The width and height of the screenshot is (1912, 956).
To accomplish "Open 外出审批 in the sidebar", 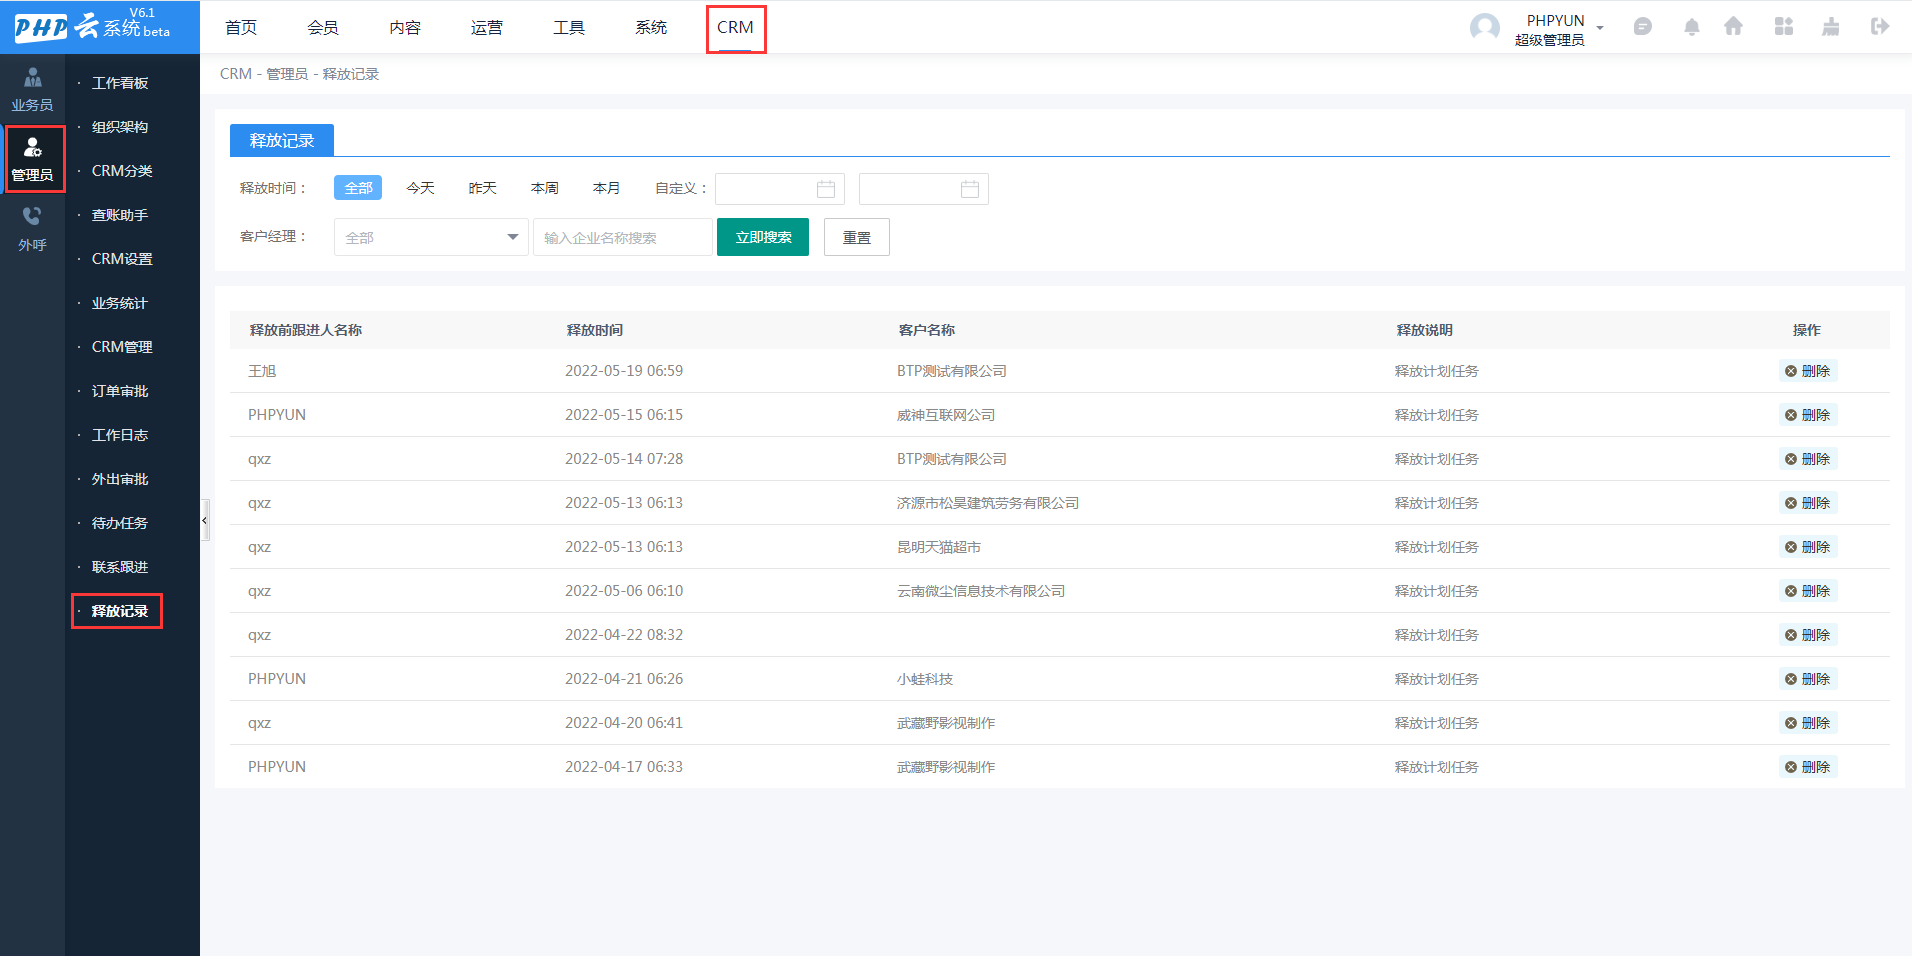I will [120, 479].
